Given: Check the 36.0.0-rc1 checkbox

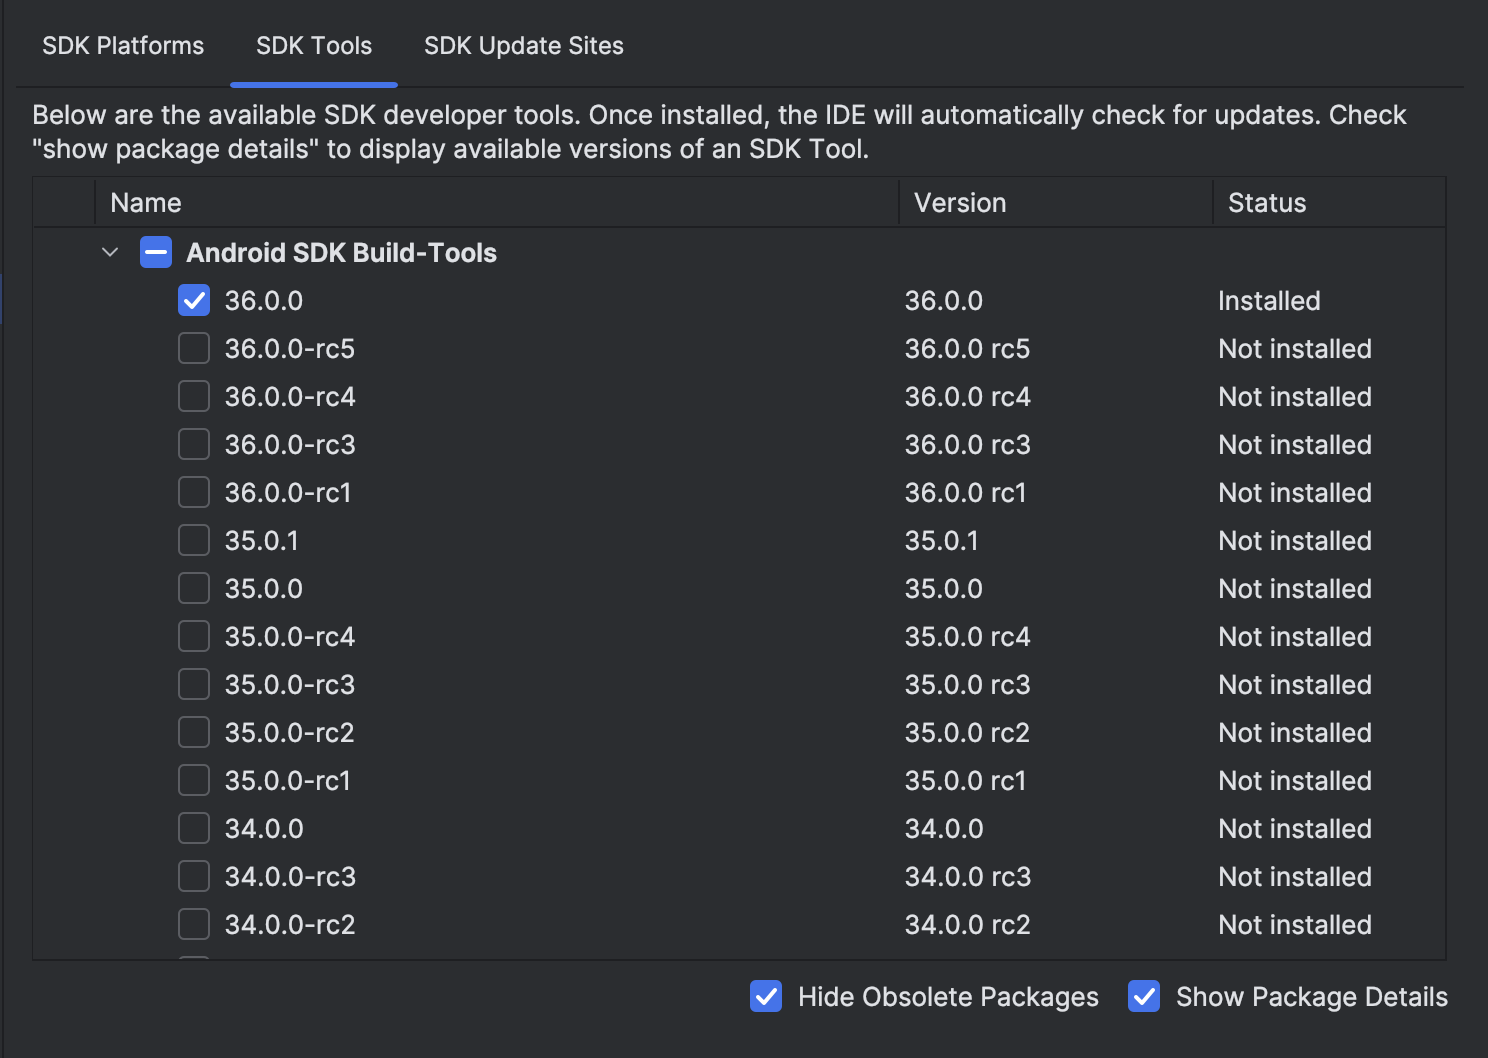Looking at the screenshot, I should tap(194, 492).
